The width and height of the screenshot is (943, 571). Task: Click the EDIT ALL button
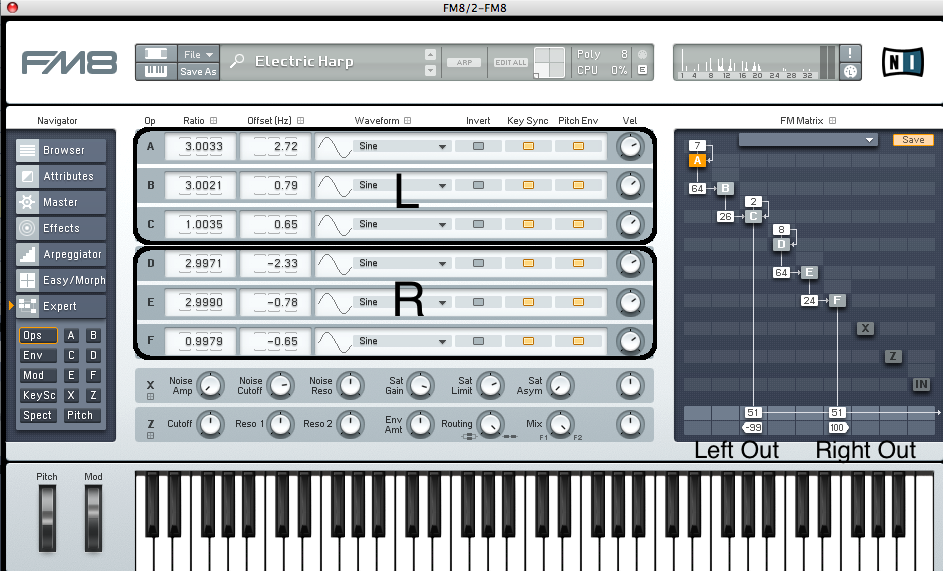(511, 63)
